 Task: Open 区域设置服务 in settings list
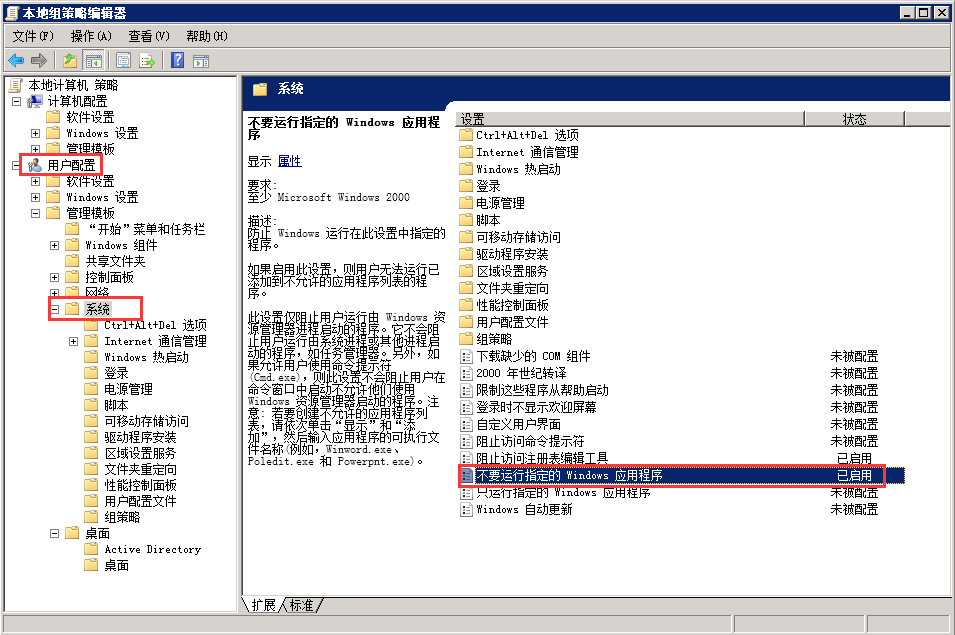pyautogui.click(x=512, y=271)
